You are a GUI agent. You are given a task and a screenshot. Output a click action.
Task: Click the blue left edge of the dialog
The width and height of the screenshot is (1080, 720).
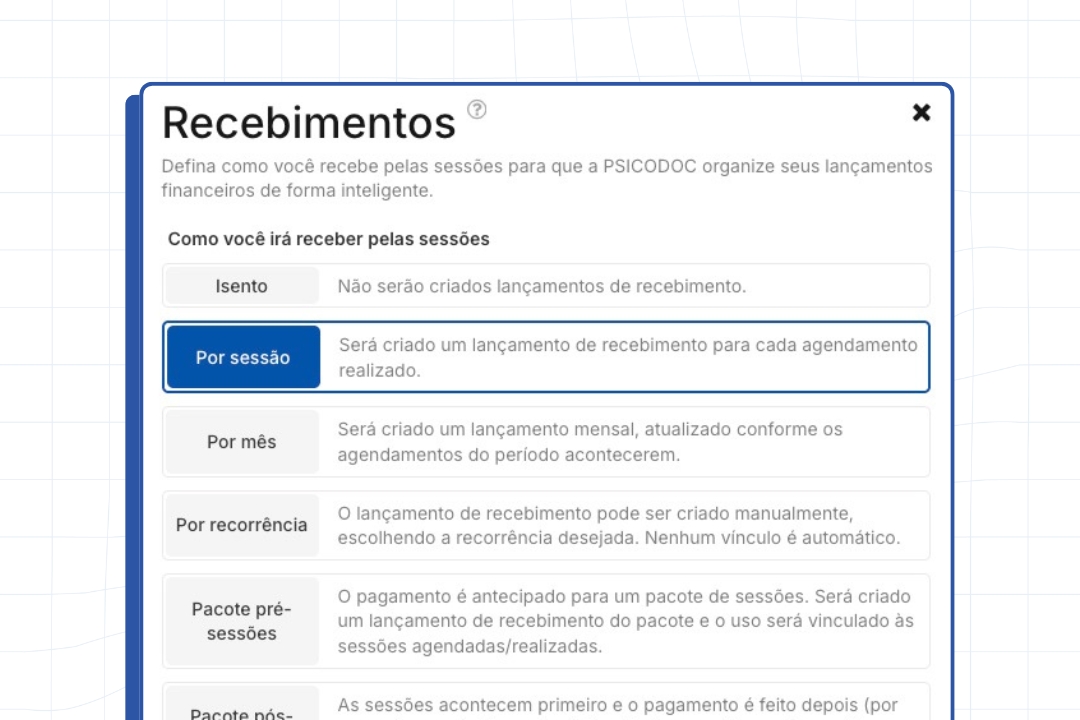point(132,400)
